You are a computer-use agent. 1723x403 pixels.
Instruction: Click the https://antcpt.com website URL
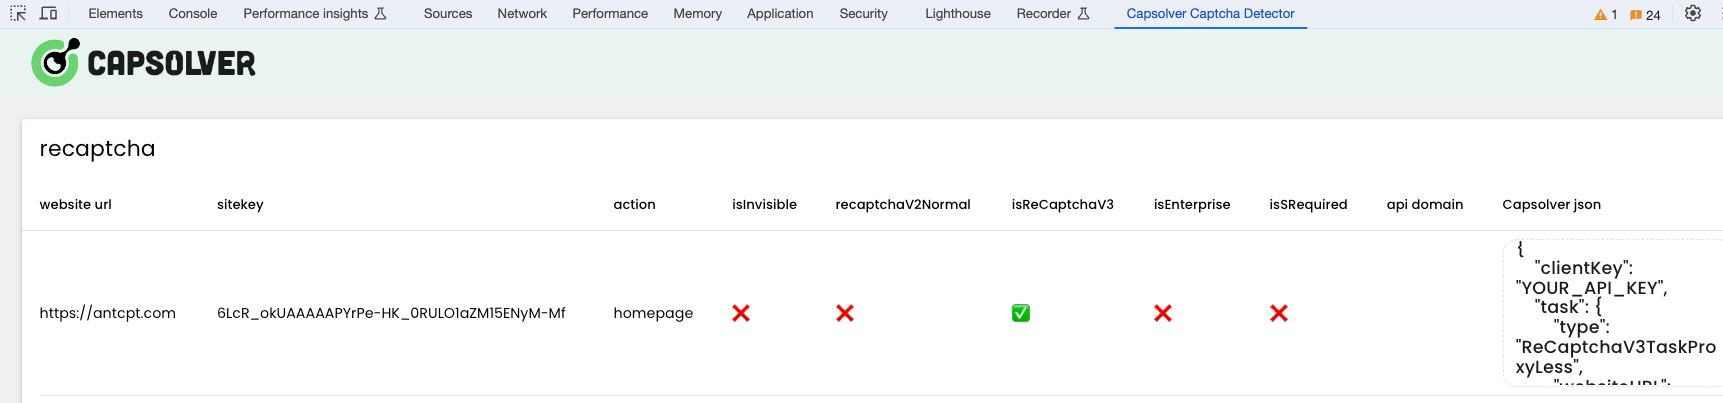[x=107, y=313]
